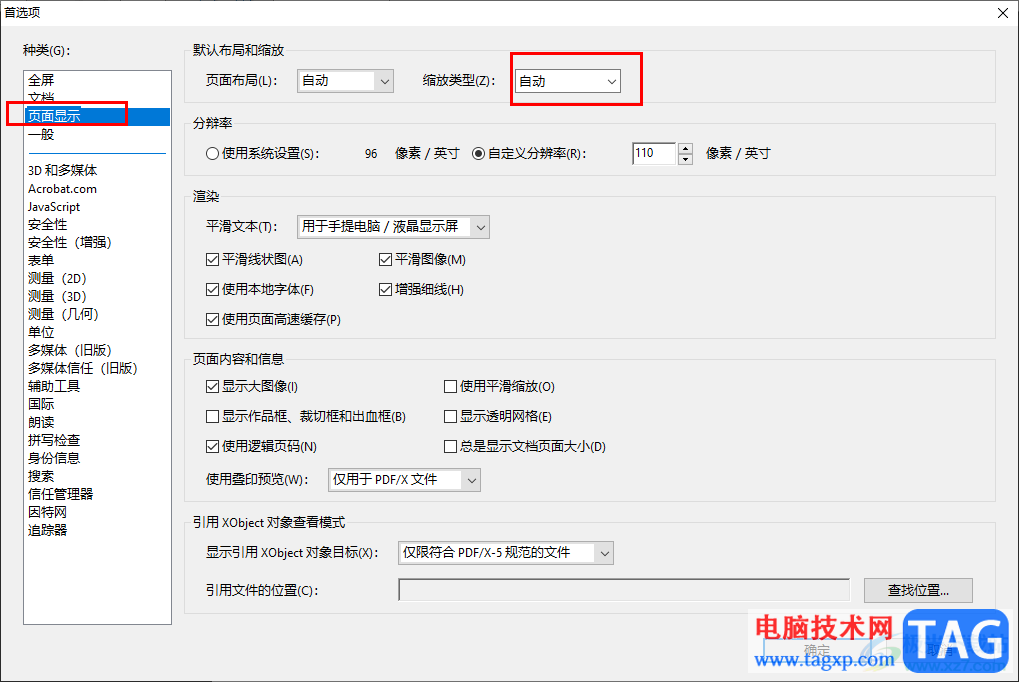Toggle 使用逻辑页码 checkbox

pos(213,447)
